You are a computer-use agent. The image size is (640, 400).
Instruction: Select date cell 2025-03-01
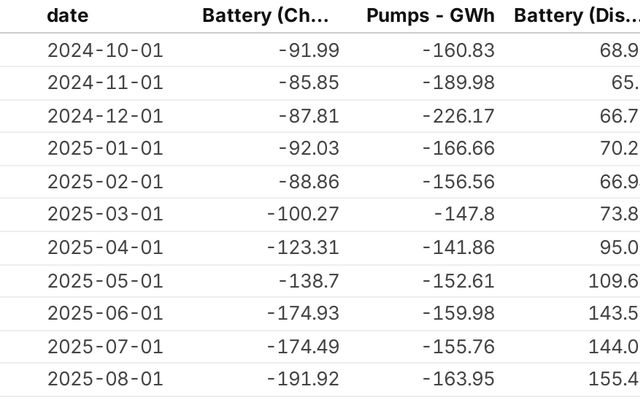coord(105,215)
